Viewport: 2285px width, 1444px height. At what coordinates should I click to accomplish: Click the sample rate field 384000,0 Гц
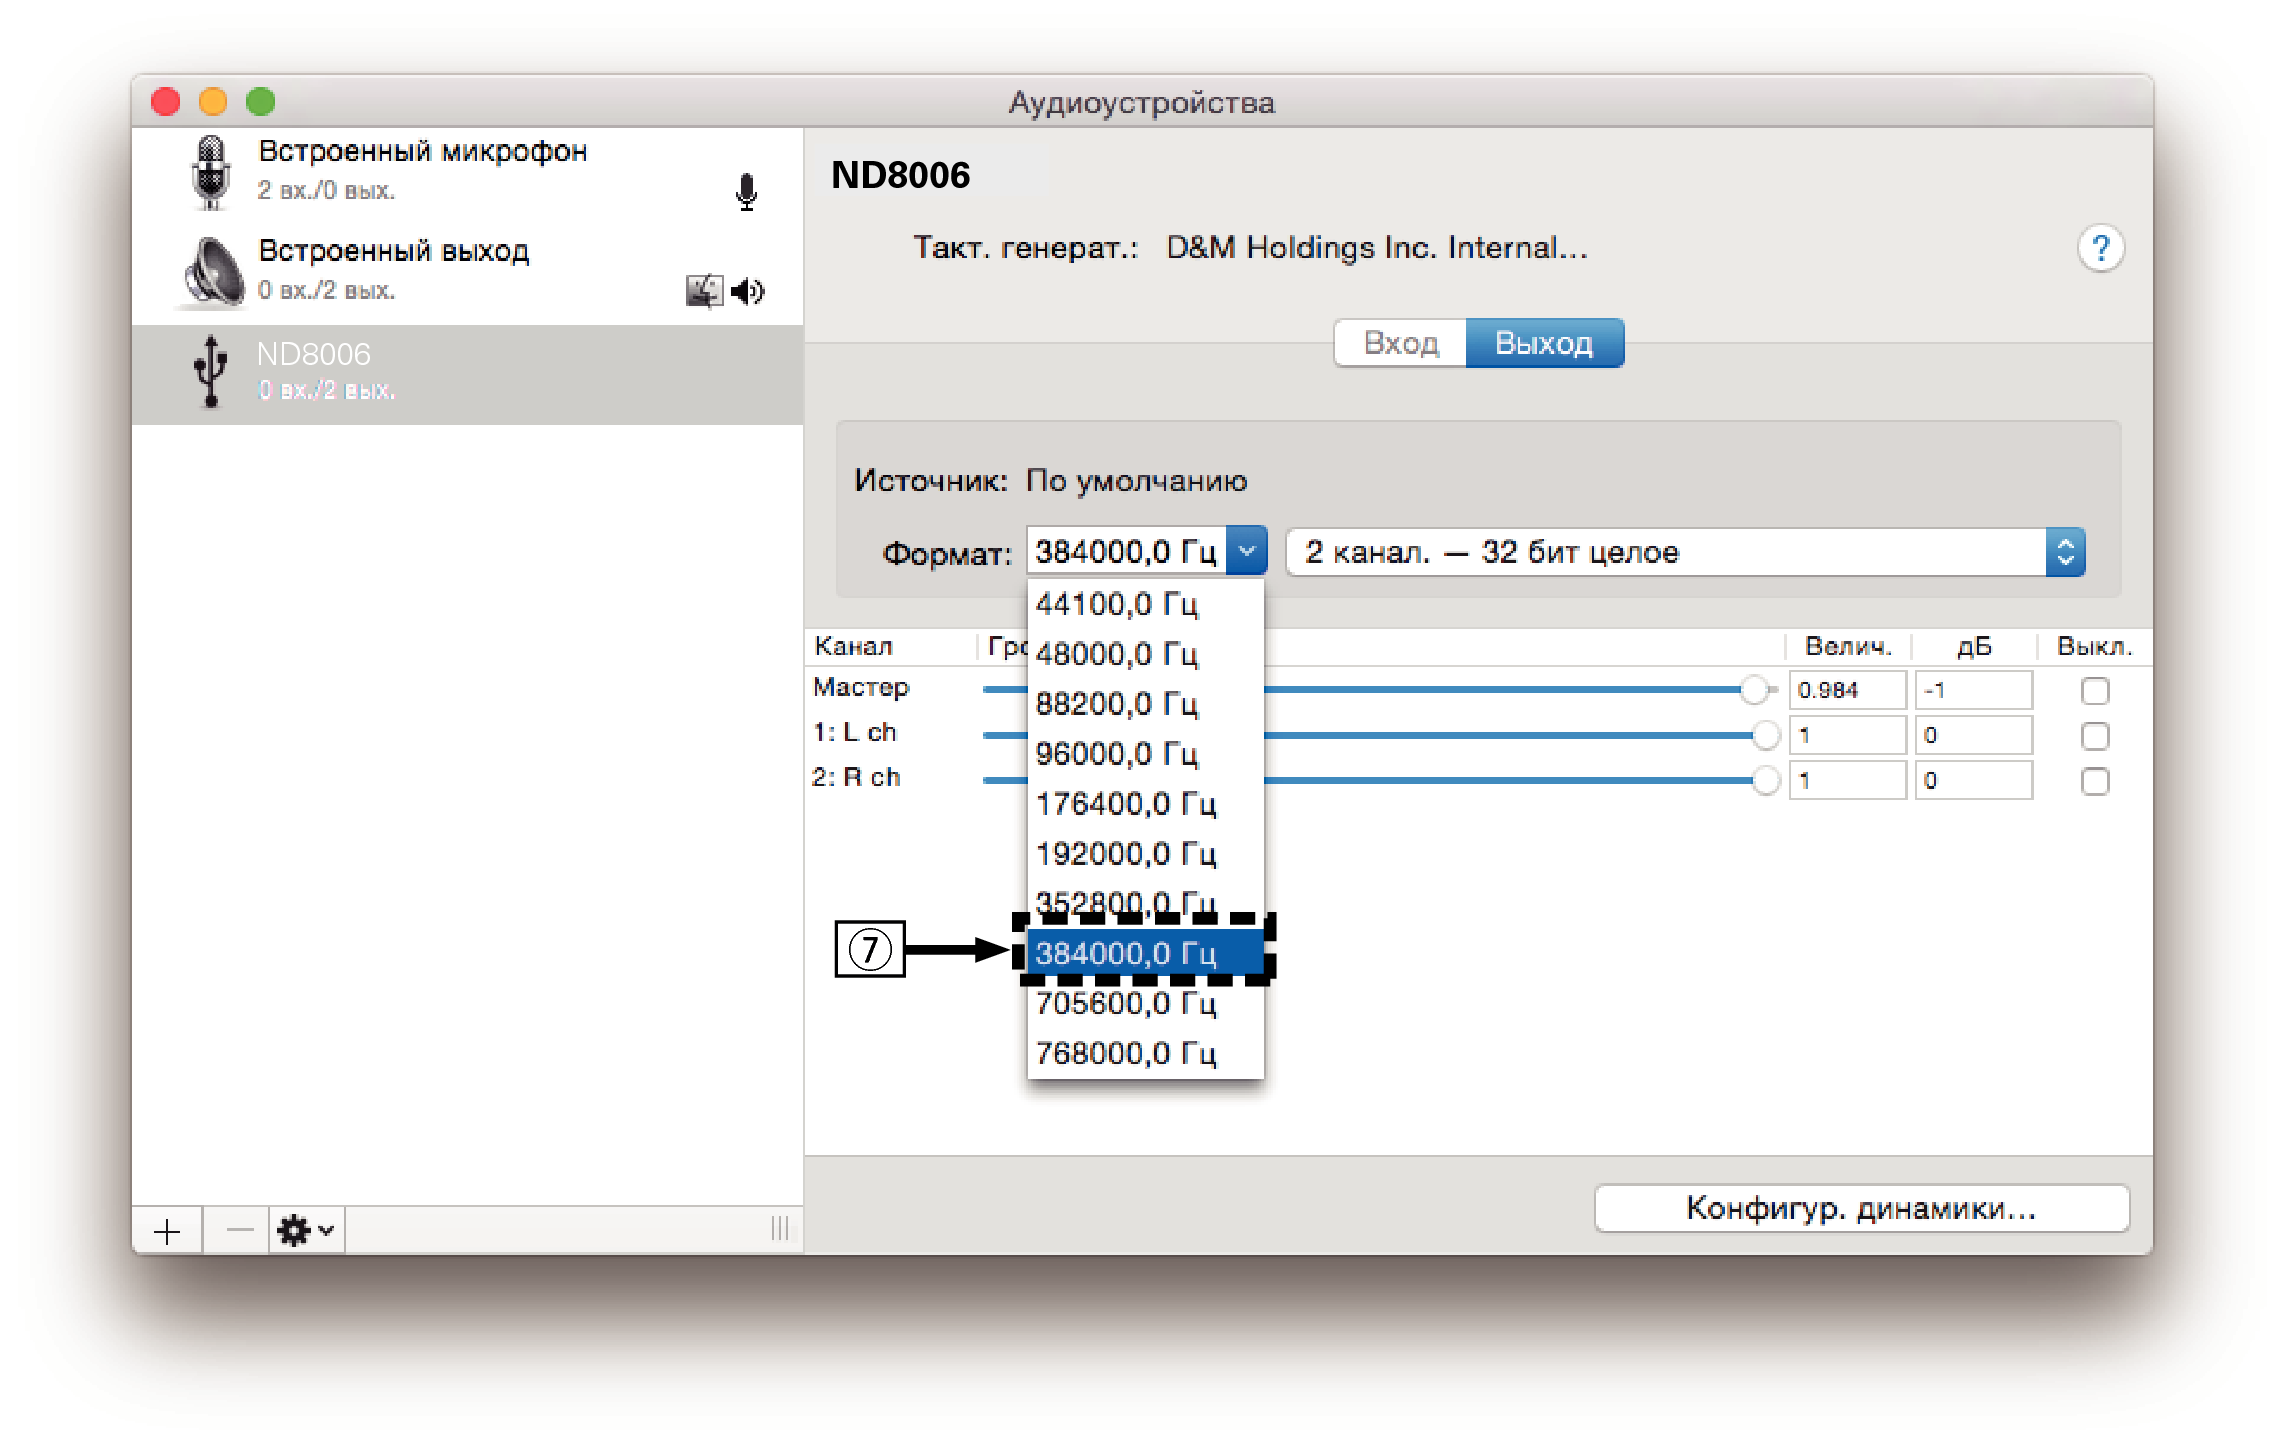click(1126, 551)
